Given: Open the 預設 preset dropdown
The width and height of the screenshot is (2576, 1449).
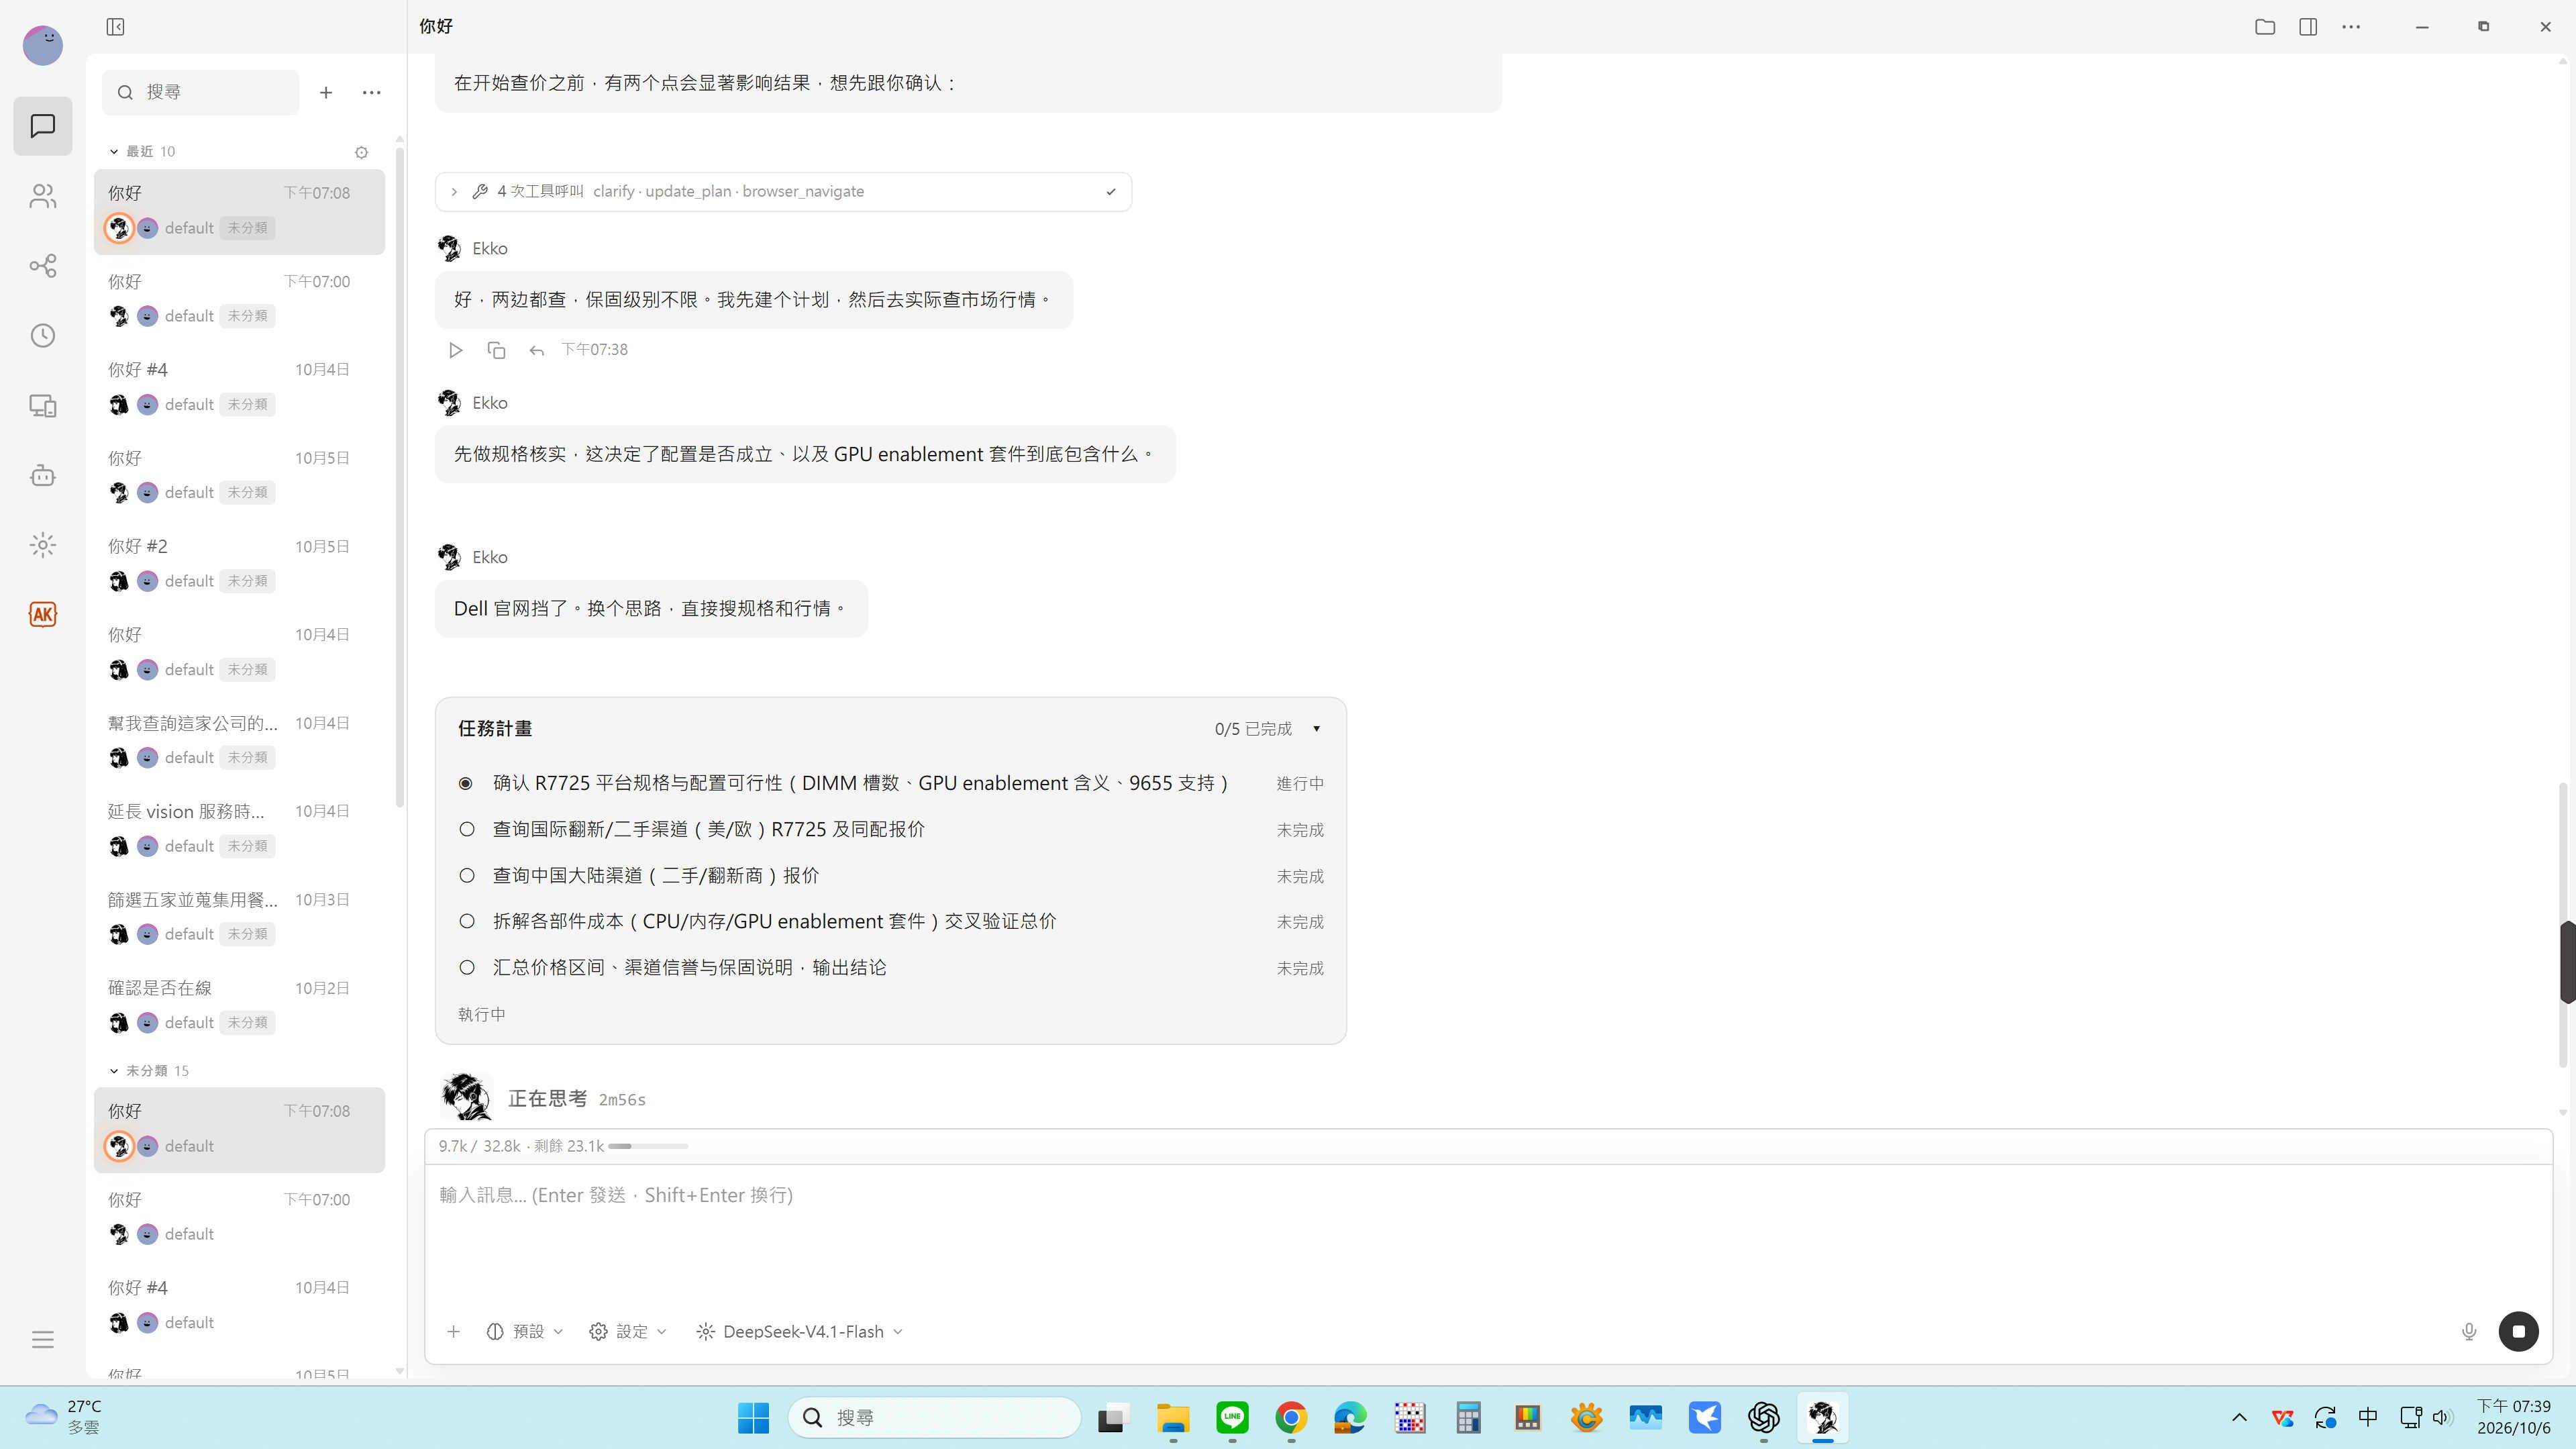Looking at the screenshot, I should 525,1332.
